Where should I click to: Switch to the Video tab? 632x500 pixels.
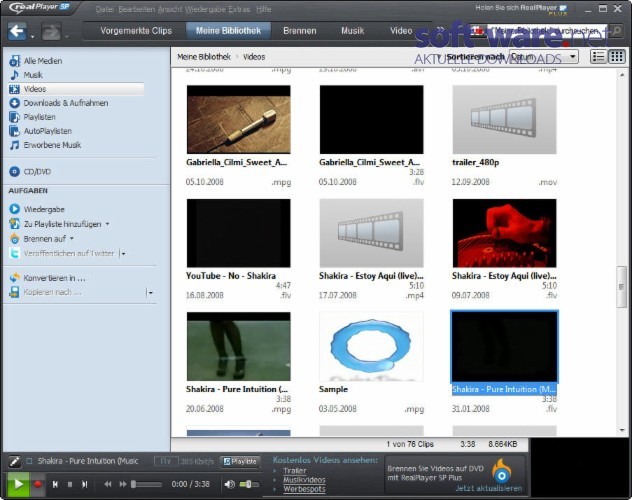coord(401,31)
